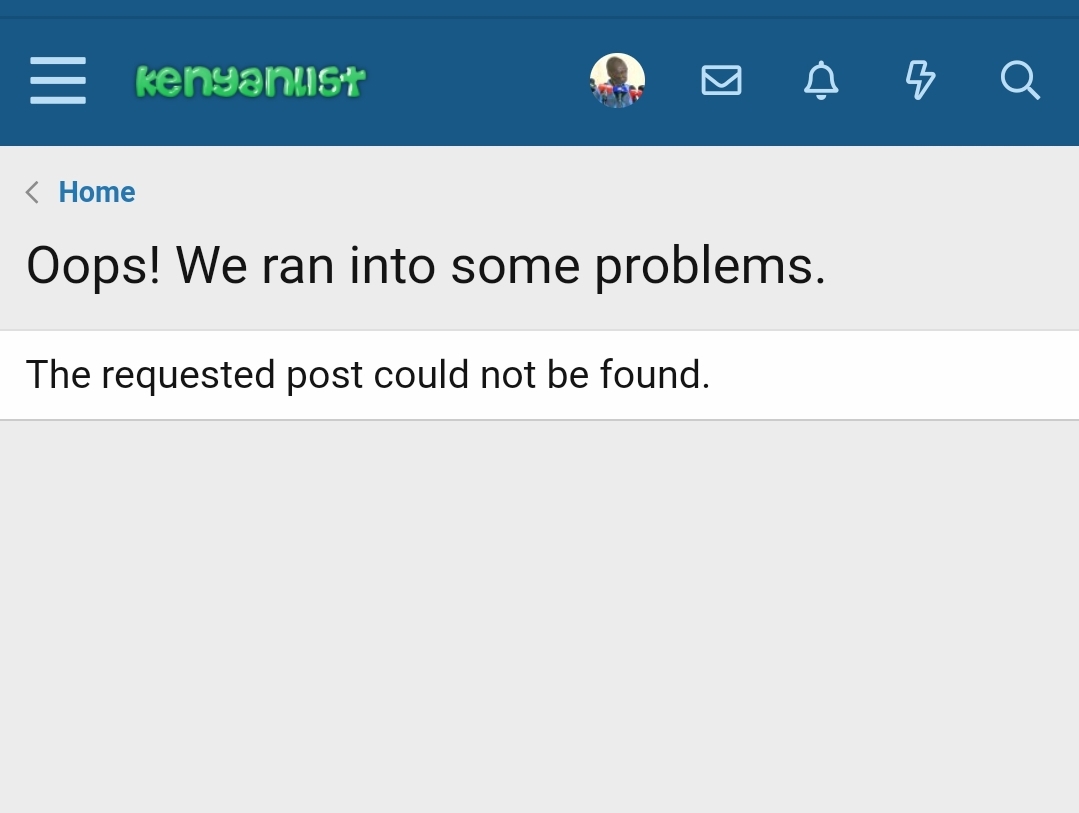Click "could not be found." message text
Viewport: 1079px width, 813px height.
click(541, 375)
